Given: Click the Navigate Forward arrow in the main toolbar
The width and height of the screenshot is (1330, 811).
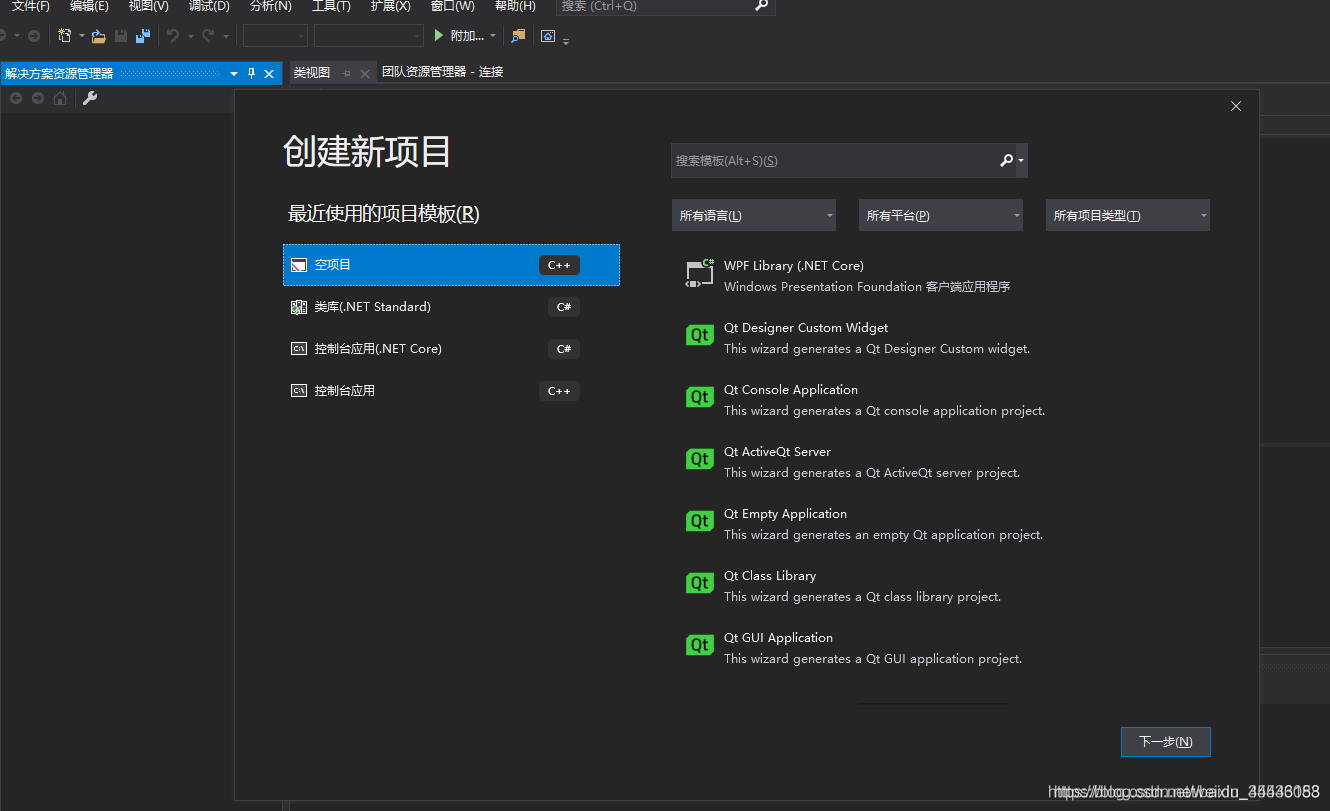Looking at the screenshot, I should coord(33,36).
